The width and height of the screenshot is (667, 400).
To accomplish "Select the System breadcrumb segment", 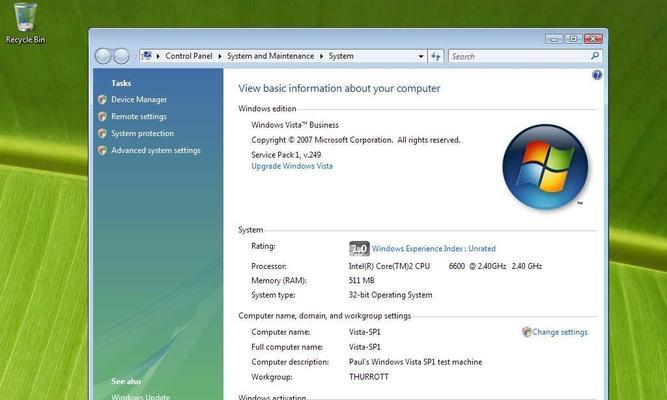I will click(341, 56).
